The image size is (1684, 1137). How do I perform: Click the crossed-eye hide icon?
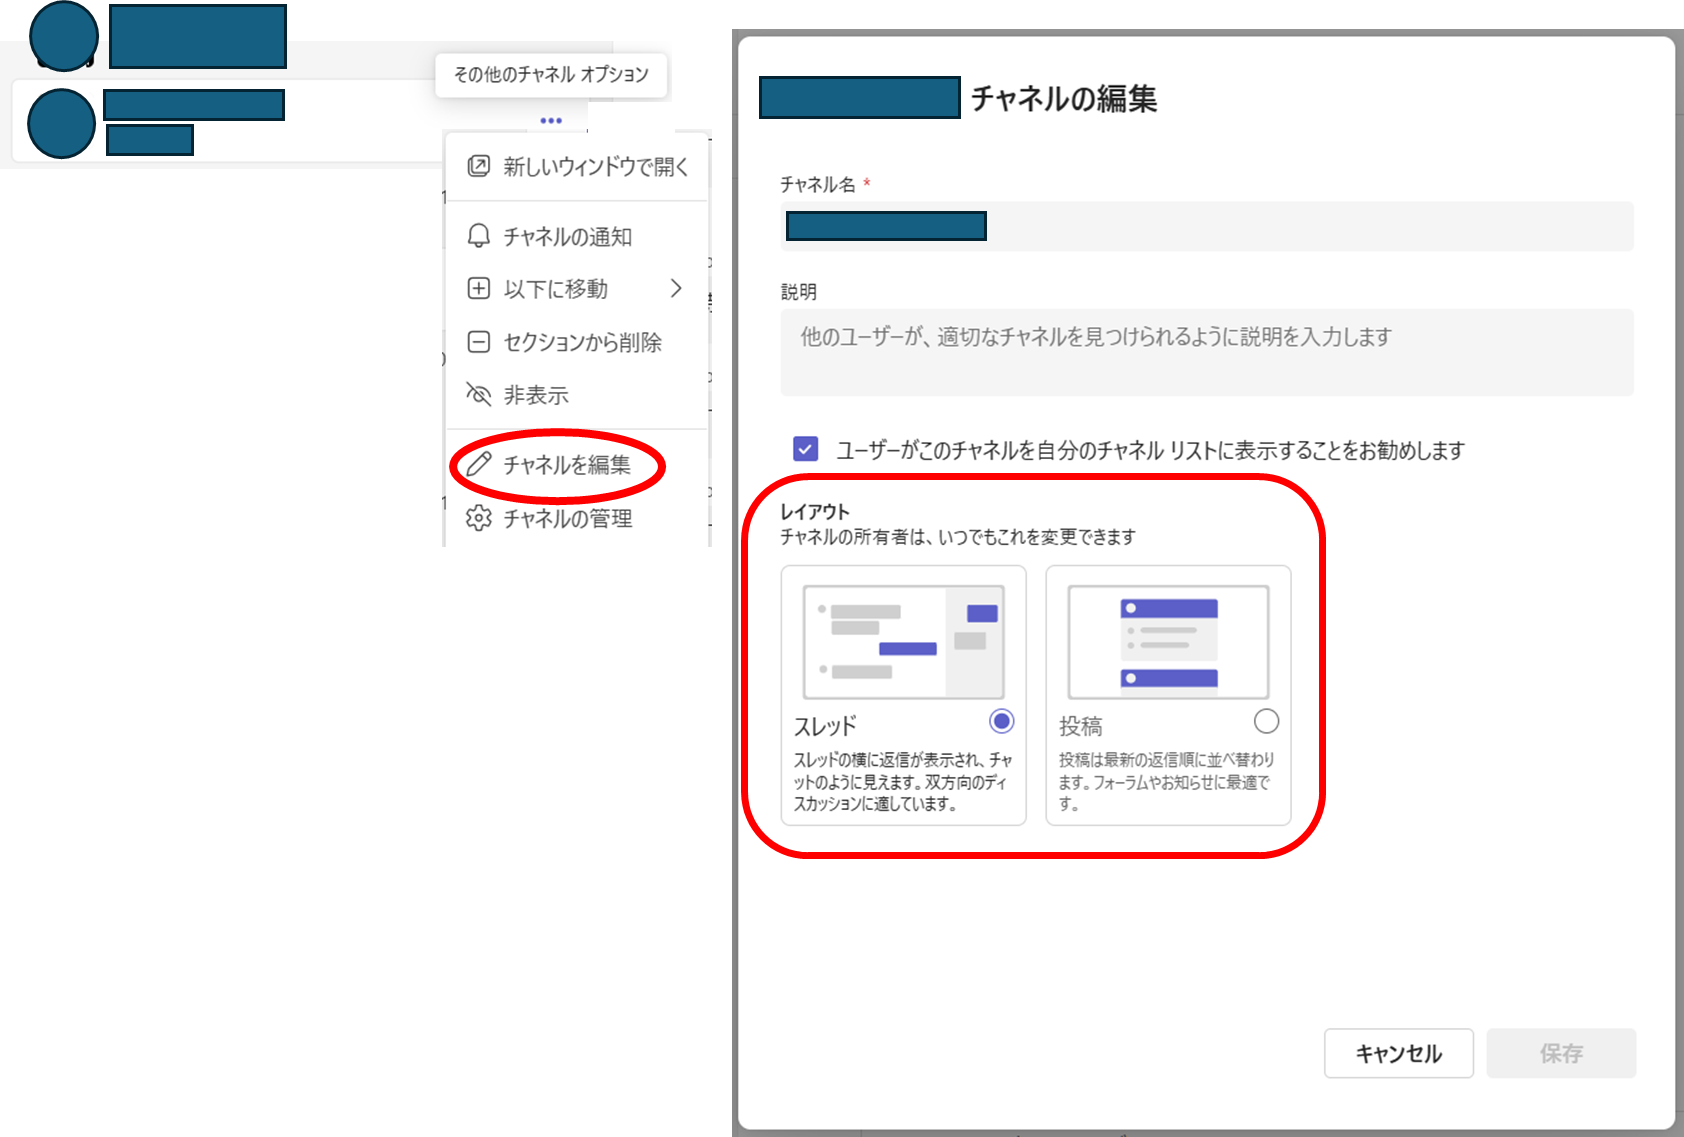click(x=479, y=395)
